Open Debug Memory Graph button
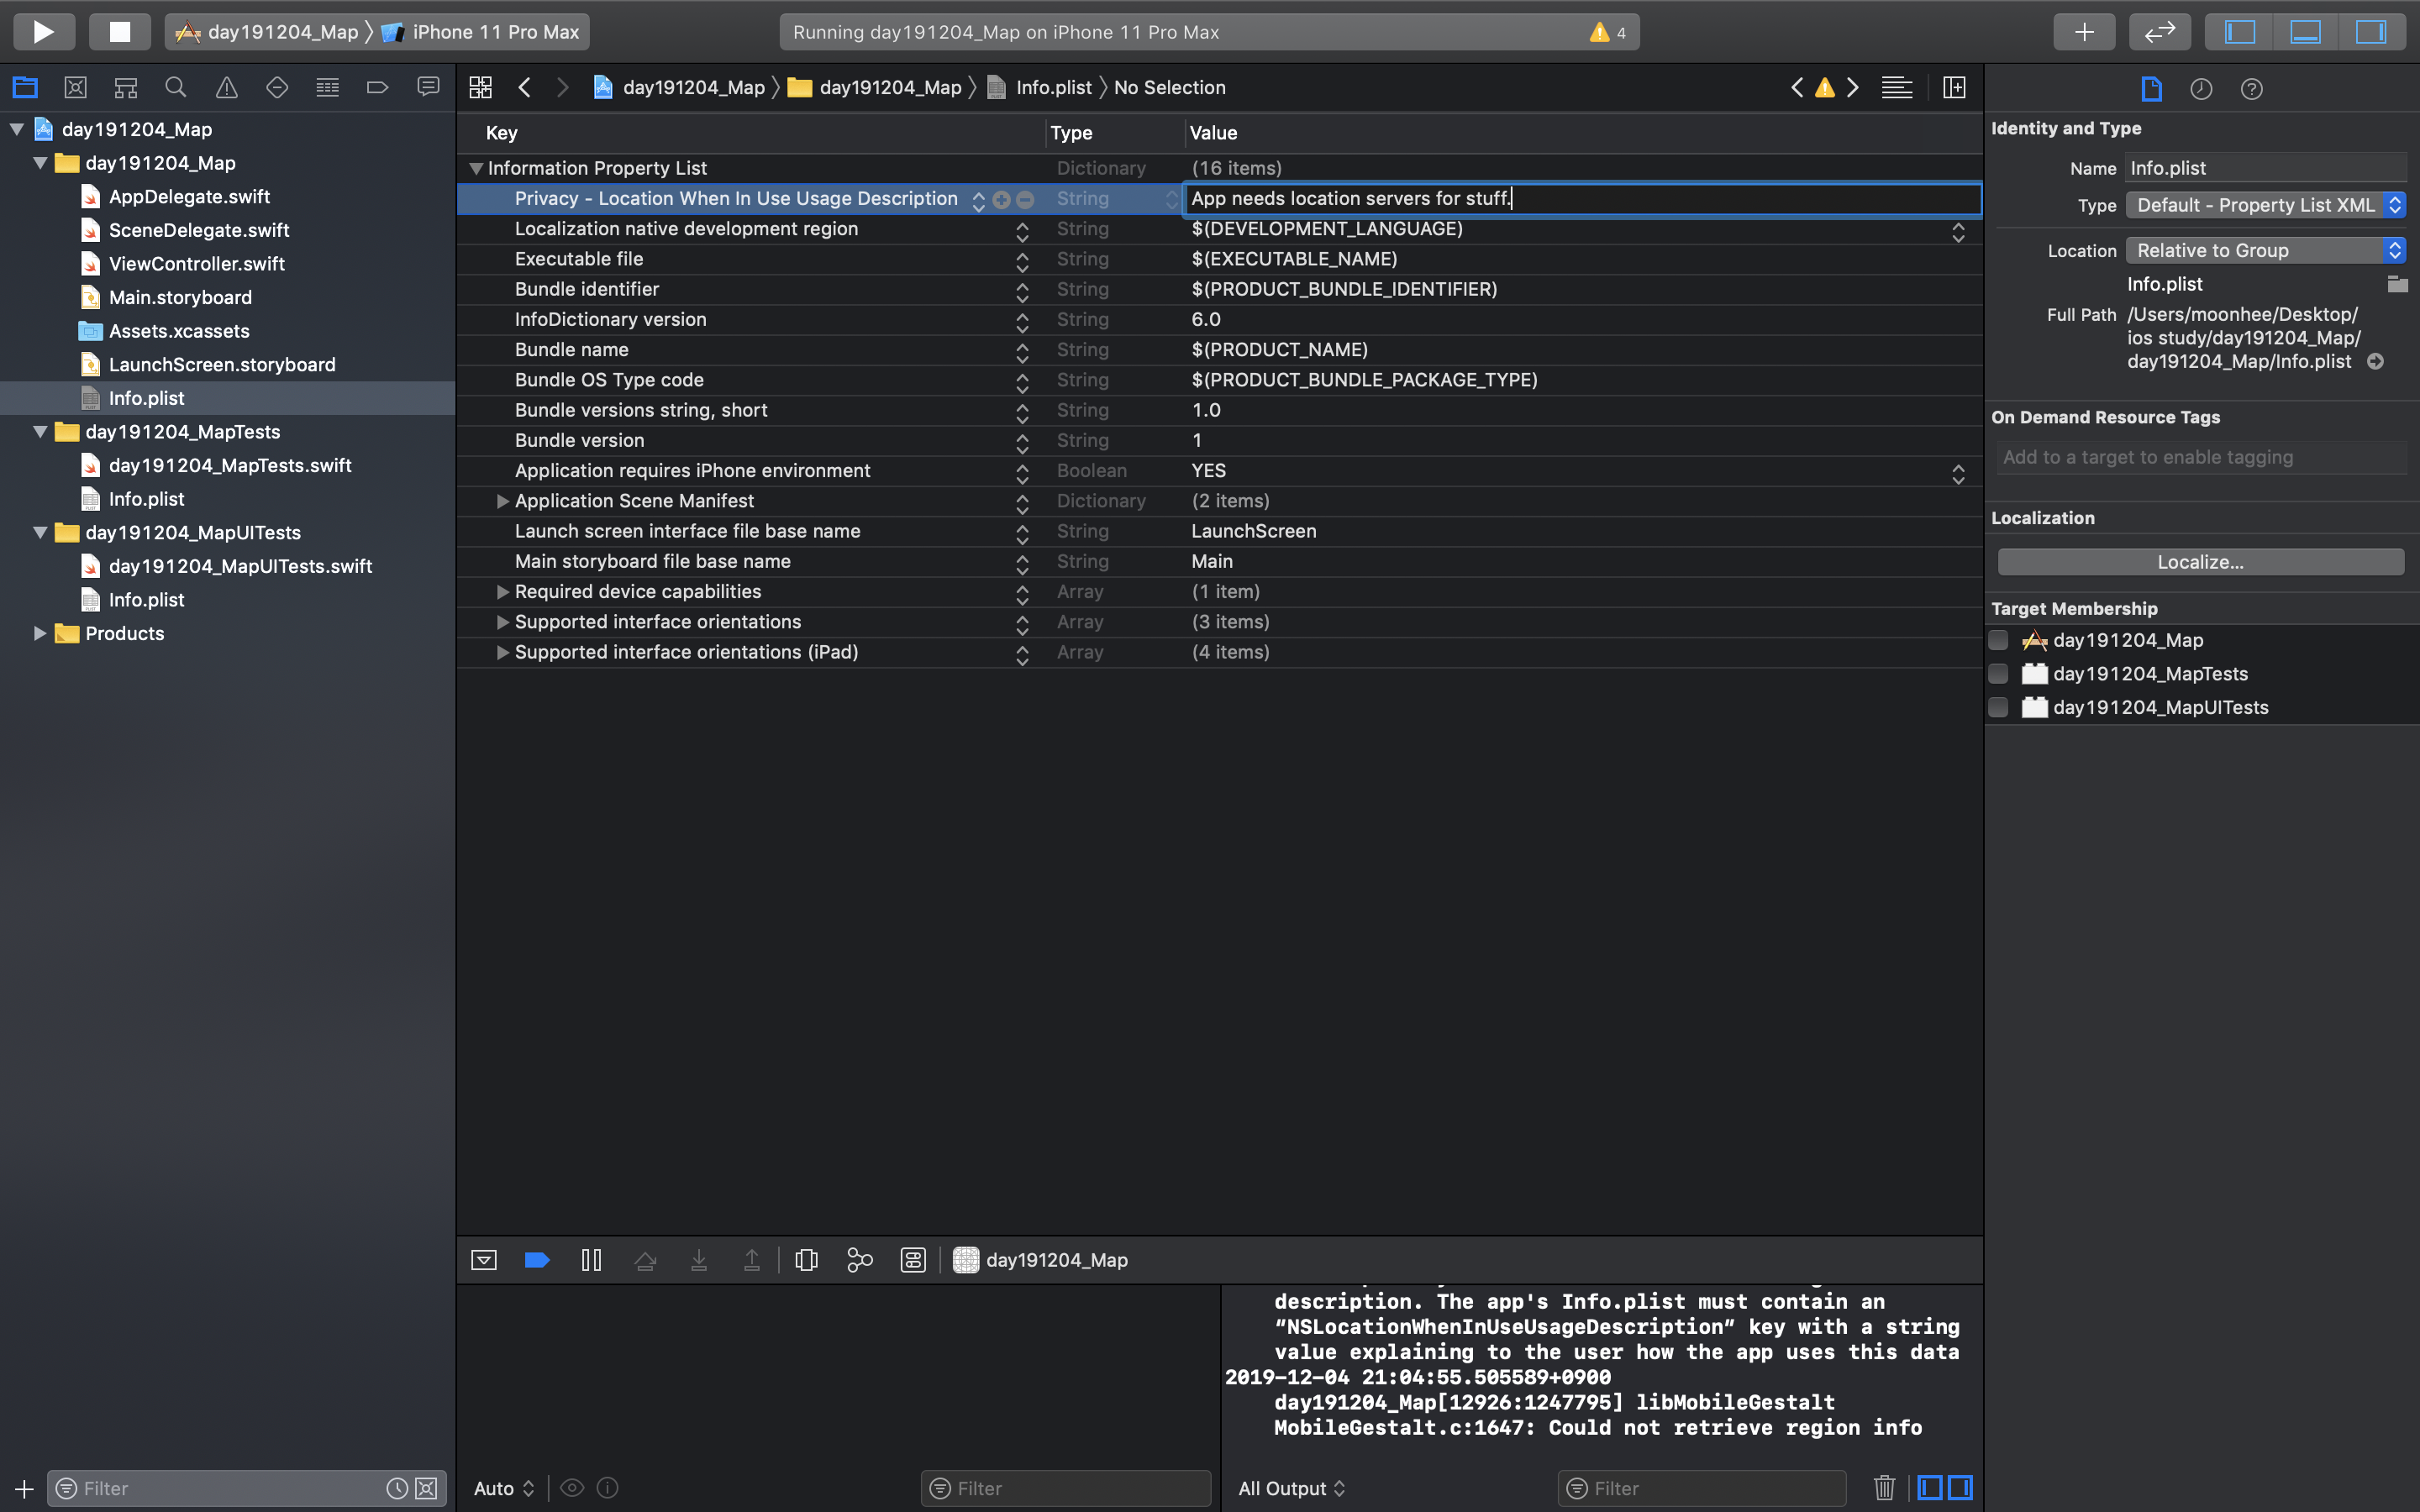 pos(859,1260)
